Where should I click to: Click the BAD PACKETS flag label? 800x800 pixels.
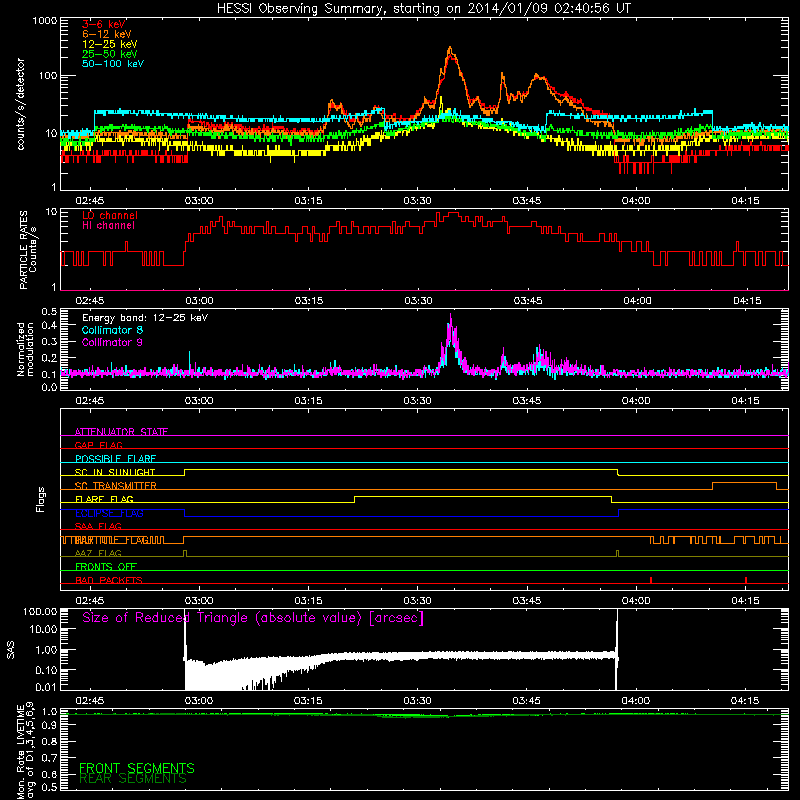click(109, 580)
